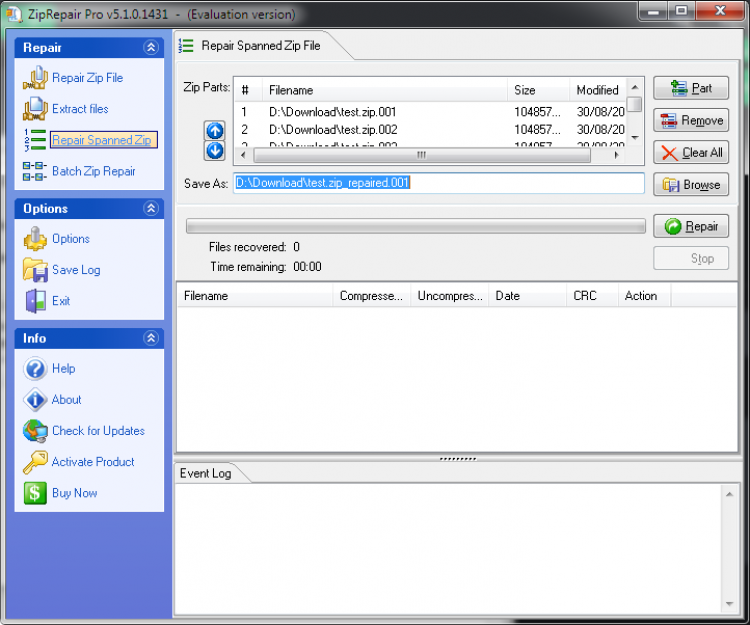Click the Buy Now dollar icon
The height and width of the screenshot is (625, 750).
tap(35, 493)
